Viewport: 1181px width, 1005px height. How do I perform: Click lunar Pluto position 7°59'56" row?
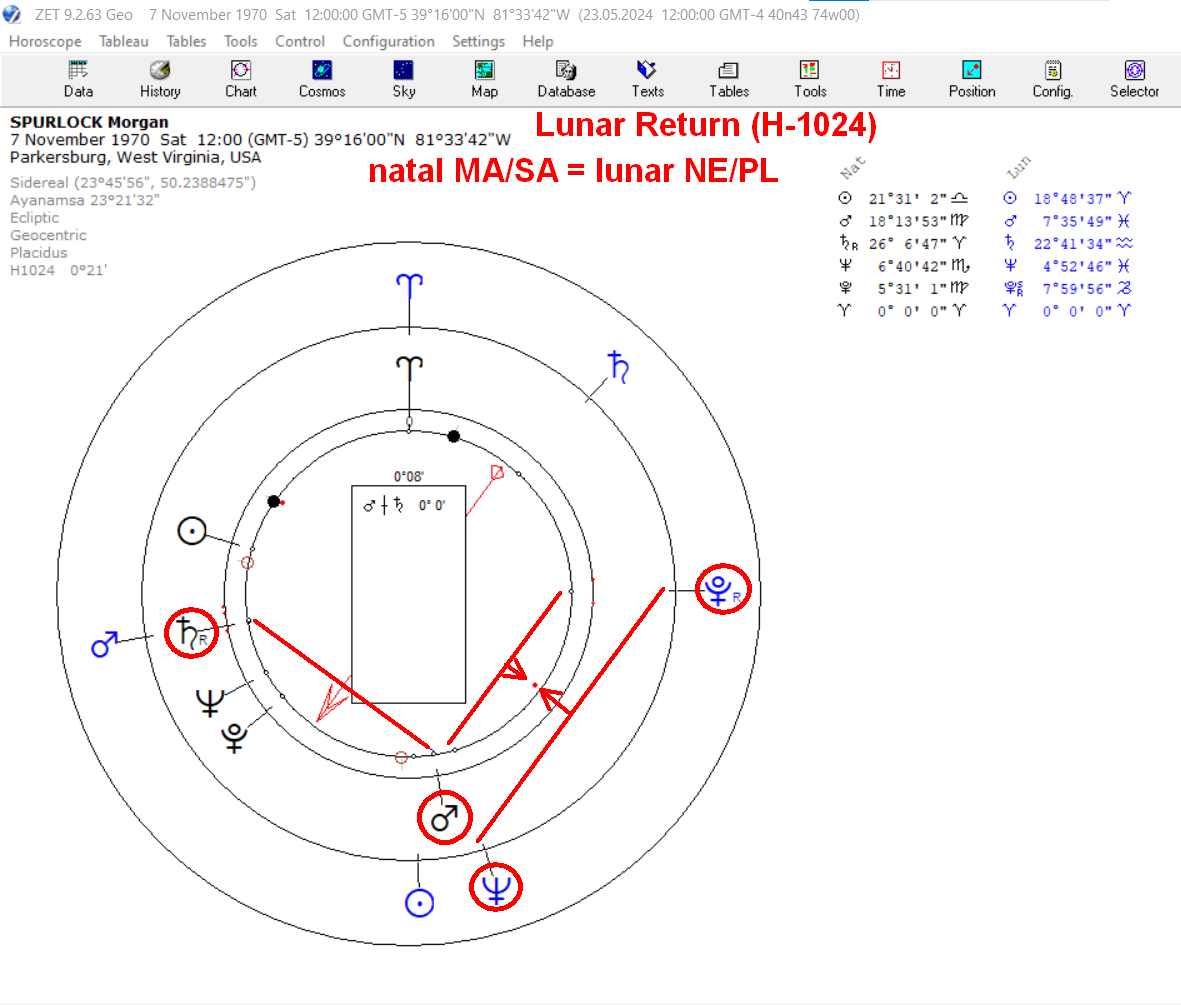1068,288
